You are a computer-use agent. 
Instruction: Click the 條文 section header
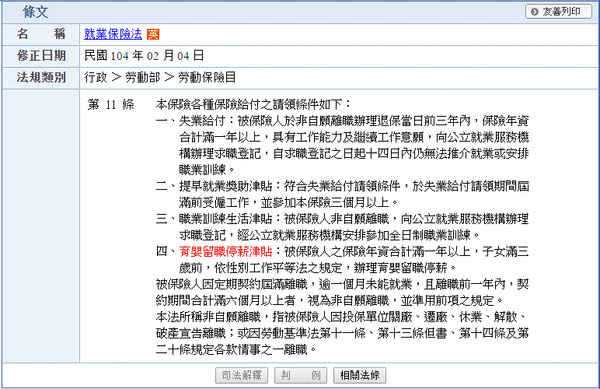pyautogui.click(x=35, y=11)
